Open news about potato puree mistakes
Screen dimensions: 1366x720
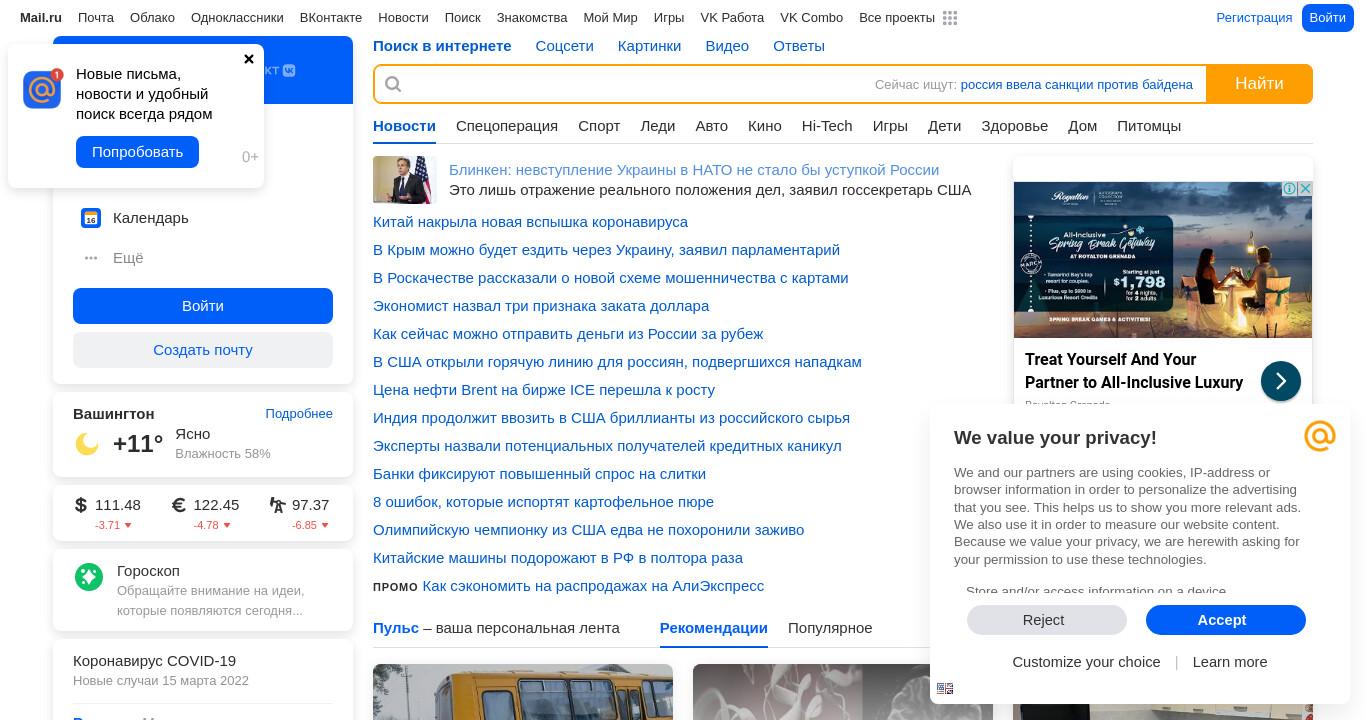[x=543, y=502]
